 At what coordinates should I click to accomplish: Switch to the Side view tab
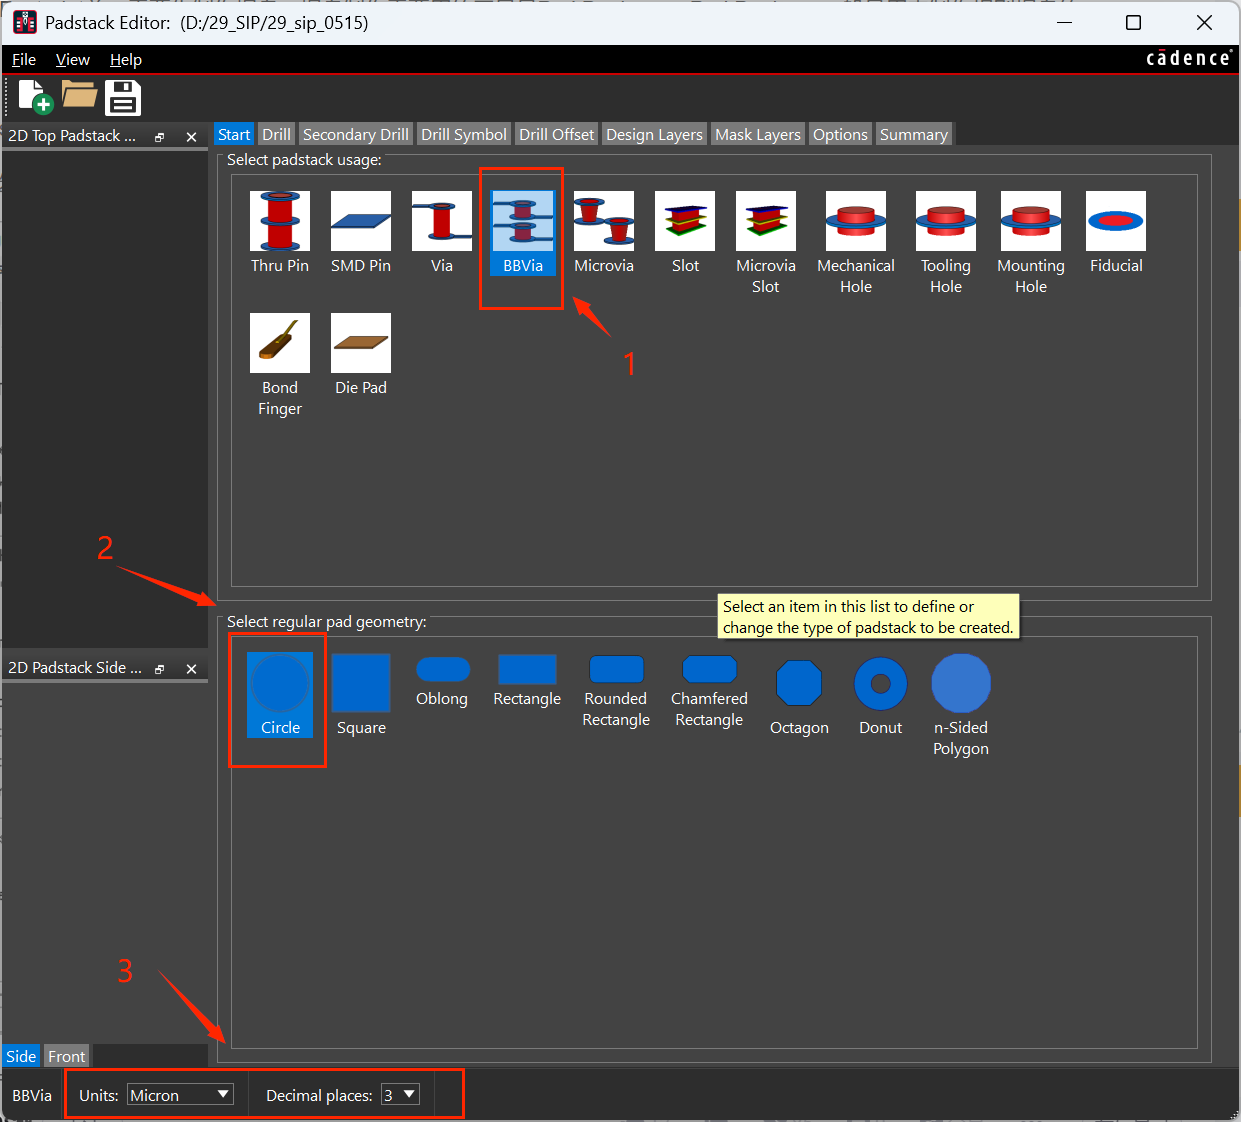click(x=21, y=1056)
